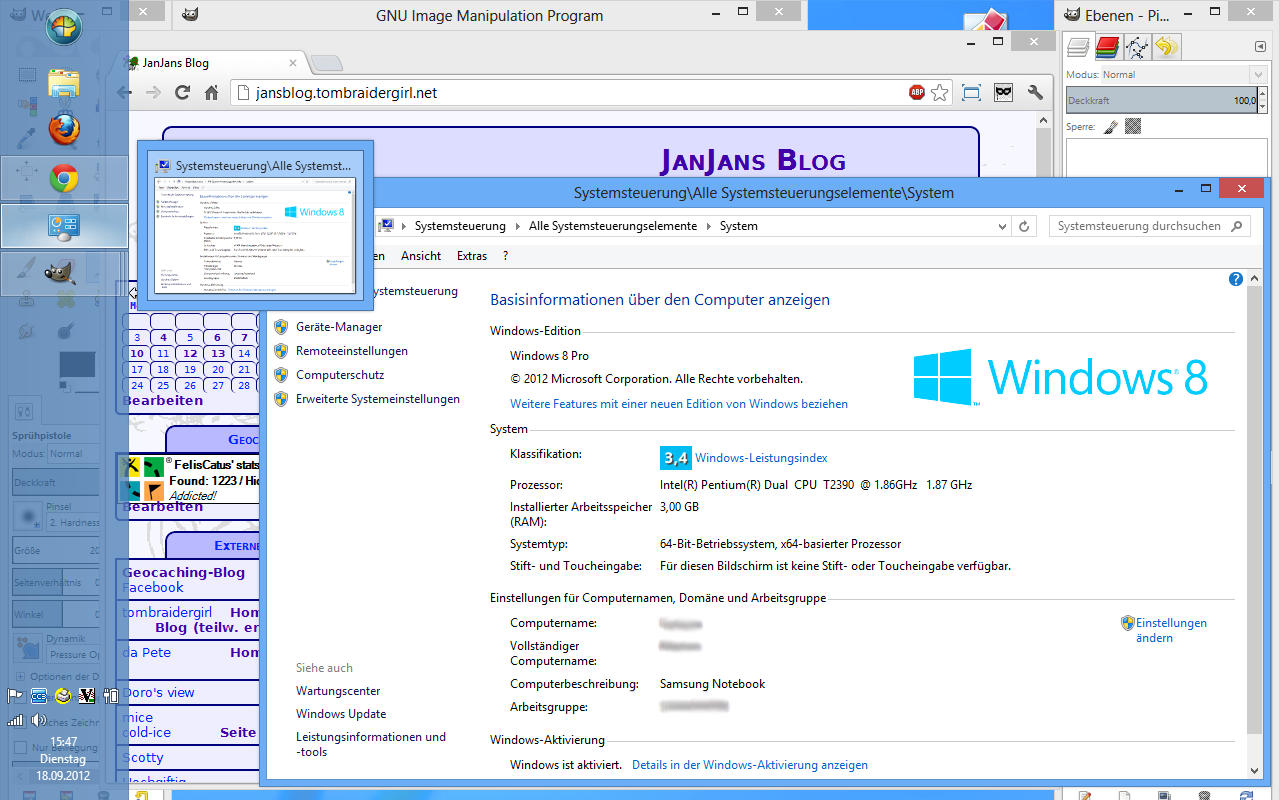
Task: Reload the page in Chrome
Action: pyautogui.click(x=182, y=92)
